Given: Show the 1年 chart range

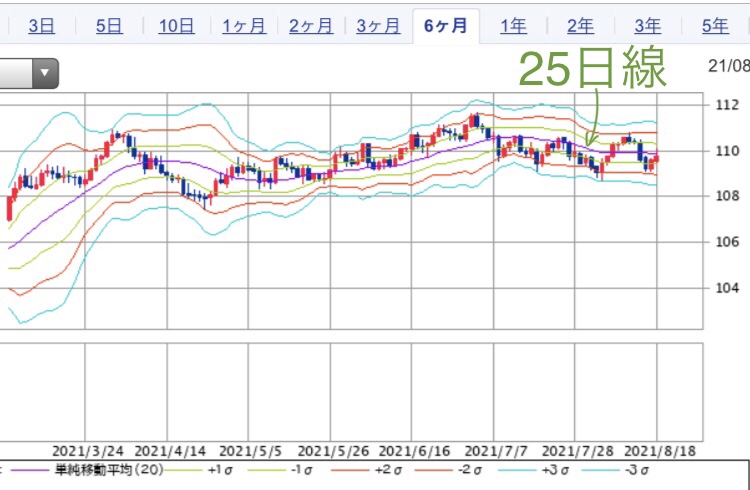Looking at the screenshot, I should click(x=513, y=26).
